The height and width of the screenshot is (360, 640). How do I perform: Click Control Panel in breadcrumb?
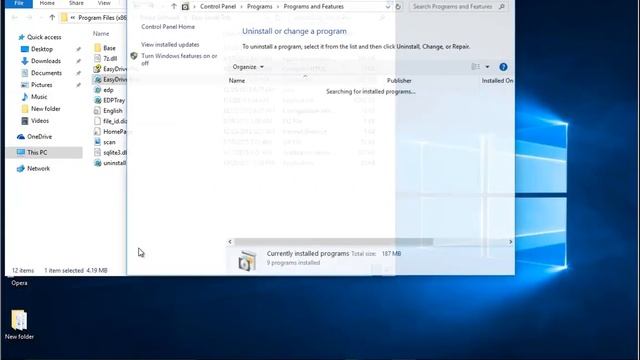[218, 7]
